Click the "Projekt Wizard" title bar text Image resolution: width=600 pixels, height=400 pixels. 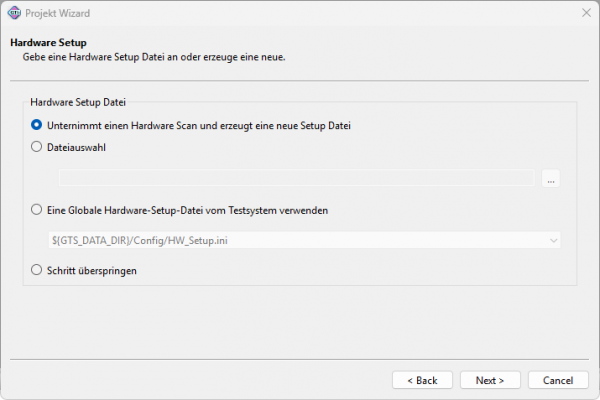(x=60, y=13)
